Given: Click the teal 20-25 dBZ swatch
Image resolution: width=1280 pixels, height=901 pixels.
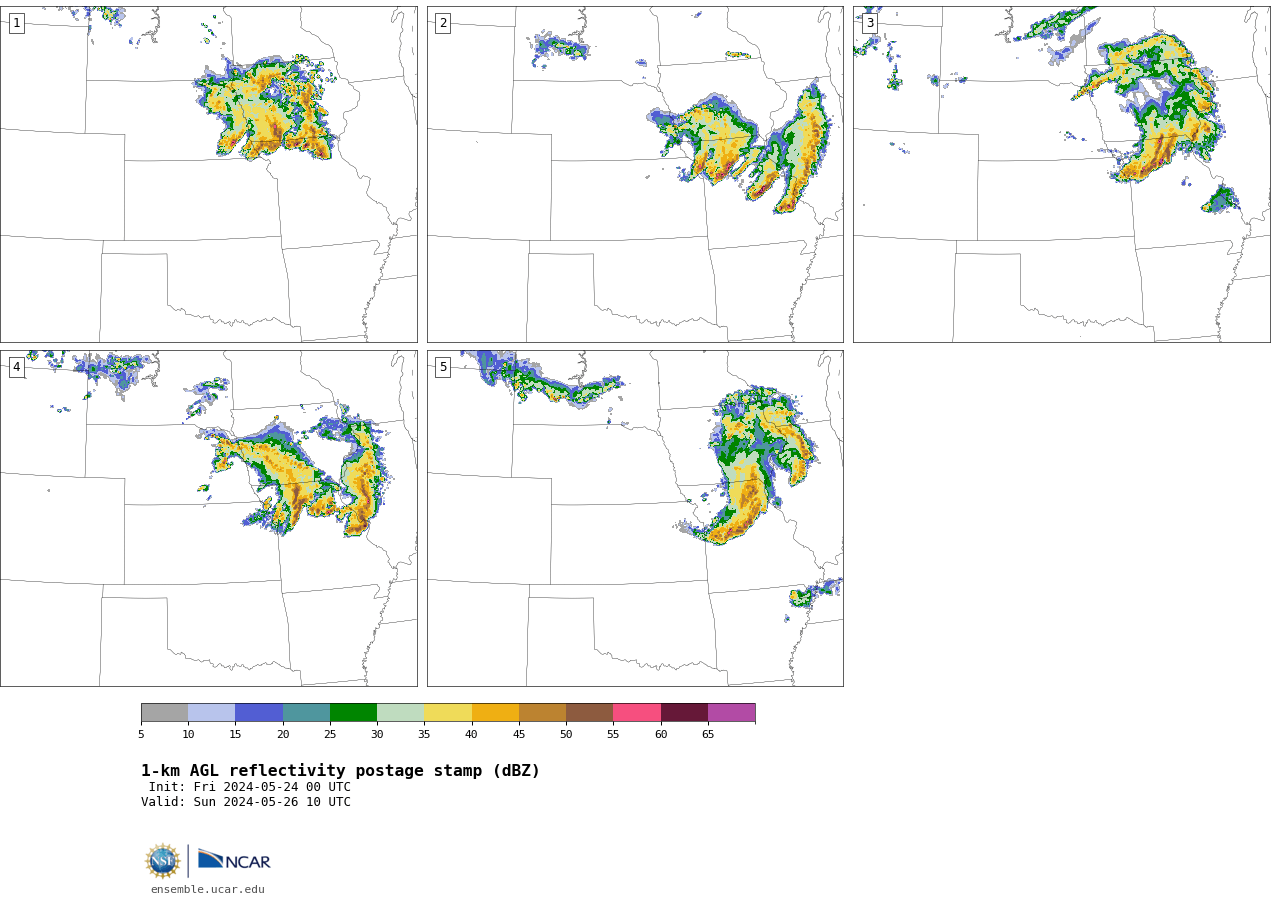Looking at the screenshot, I should click(x=306, y=713).
